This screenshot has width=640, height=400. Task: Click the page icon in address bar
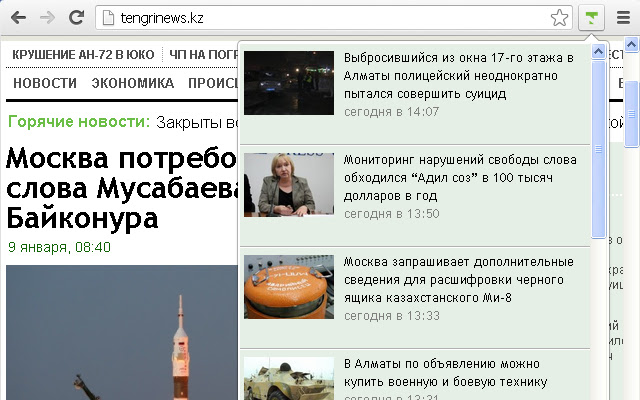pyautogui.click(x=108, y=18)
